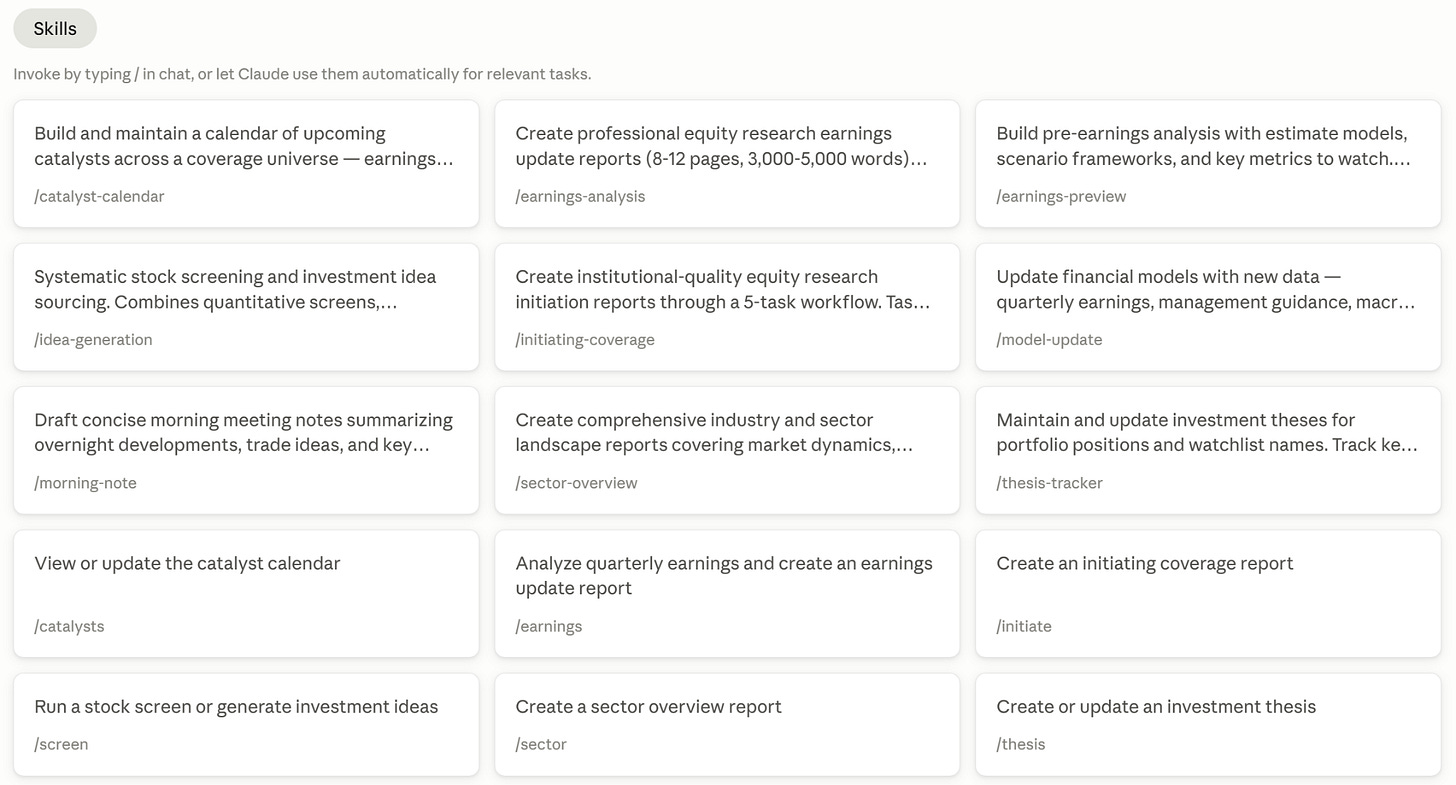Select the /idea-generation skill card
The image size is (1456, 785).
246,307
